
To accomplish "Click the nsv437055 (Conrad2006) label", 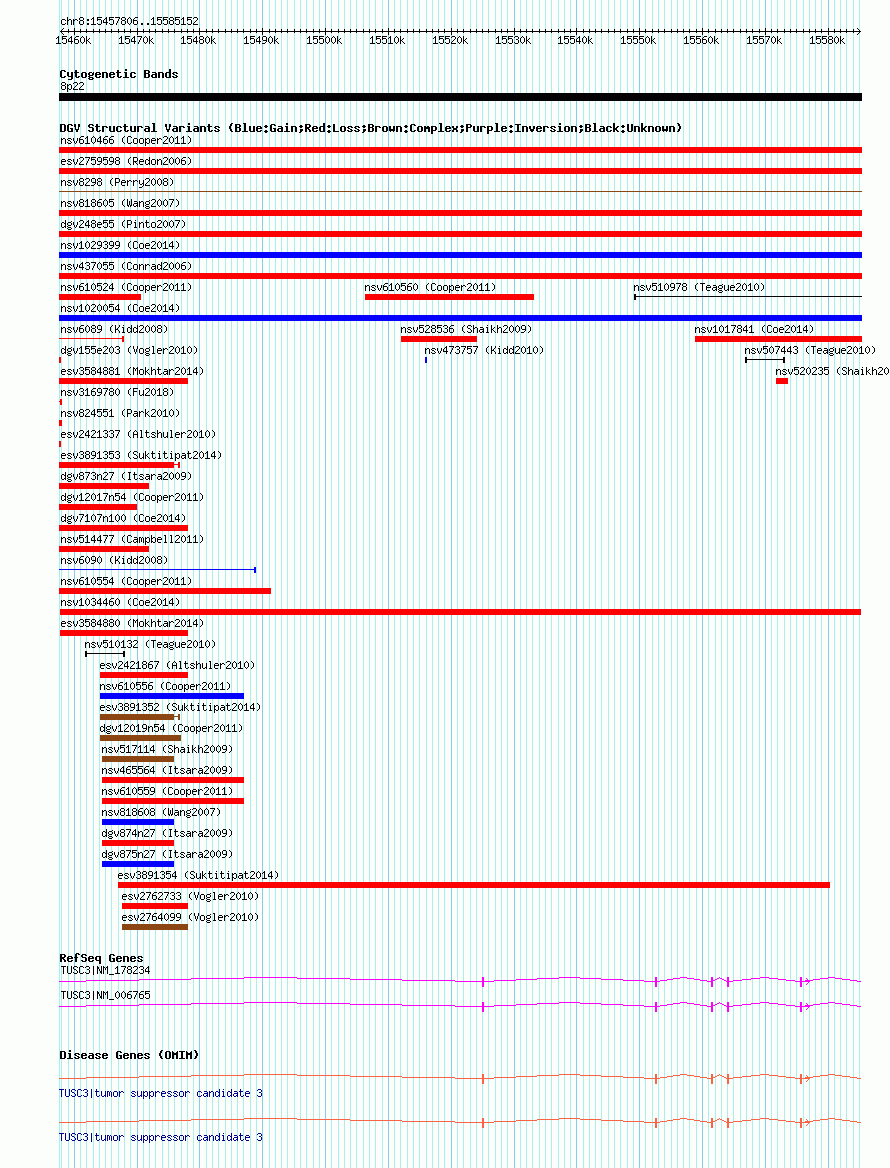I will 126,266.
